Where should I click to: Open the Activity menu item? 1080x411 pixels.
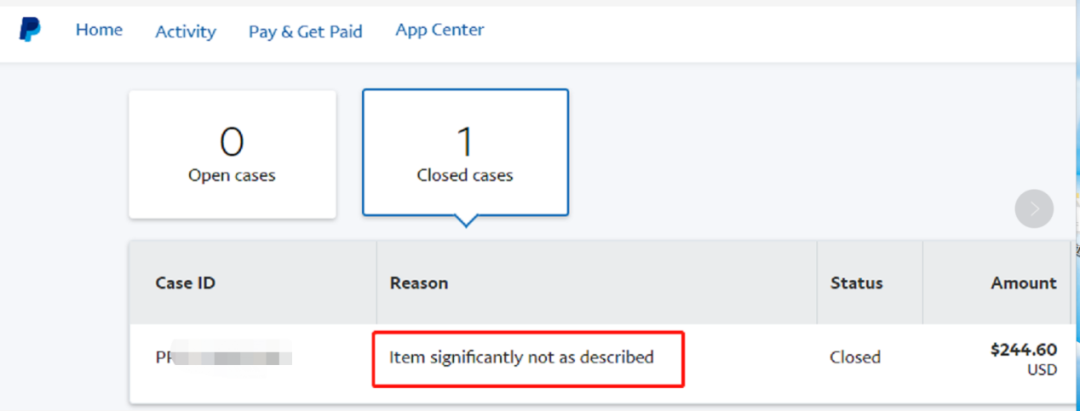185,32
